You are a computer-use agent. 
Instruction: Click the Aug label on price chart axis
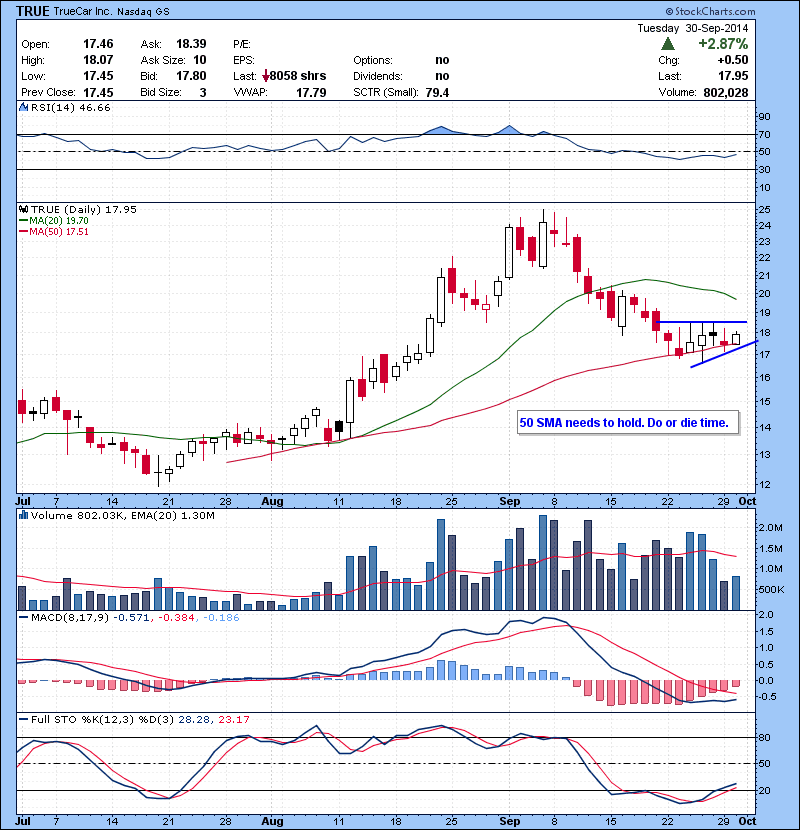[272, 501]
